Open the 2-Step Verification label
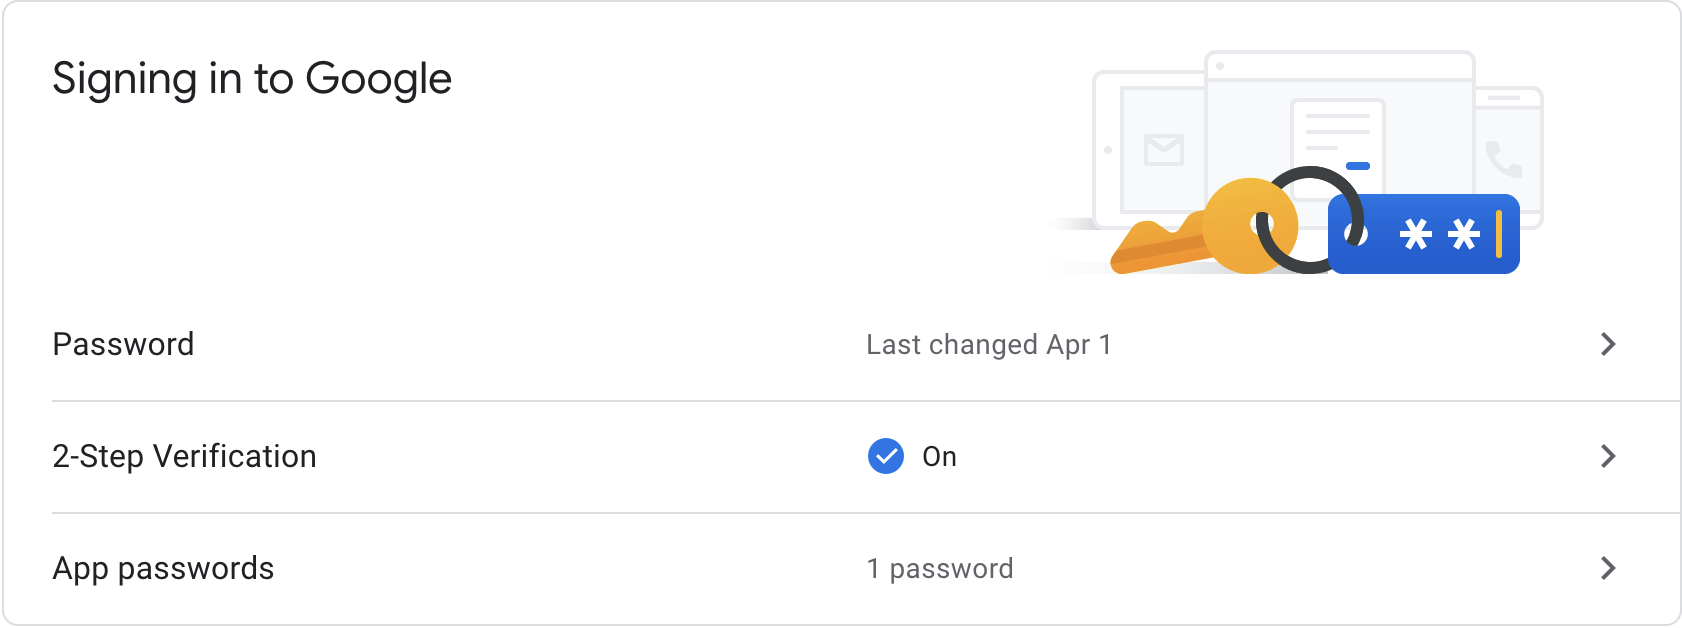 click(x=184, y=456)
